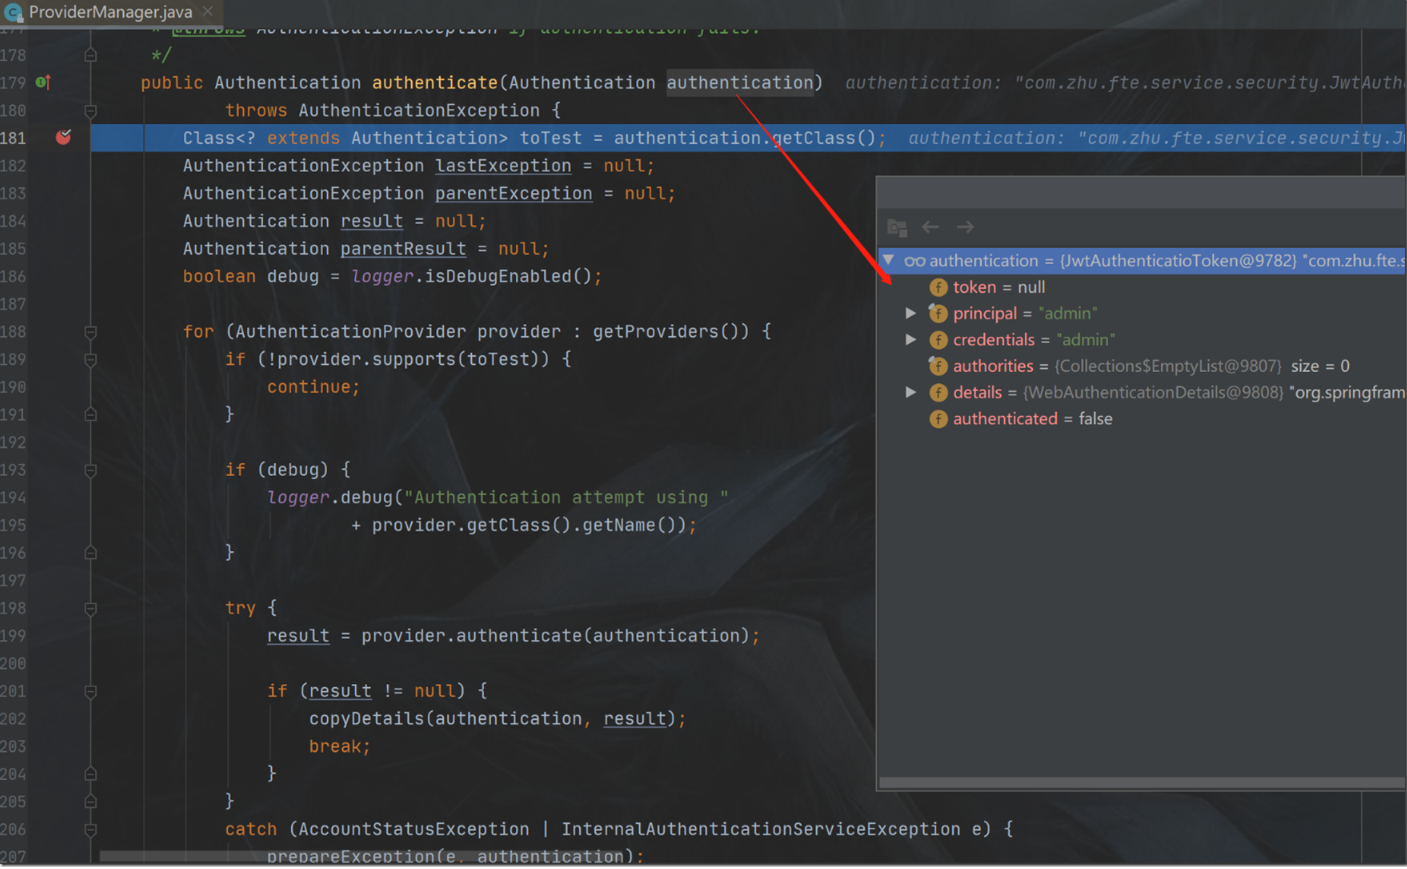Click the Java class icon on the ProviderManager tab

pos(13,12)
